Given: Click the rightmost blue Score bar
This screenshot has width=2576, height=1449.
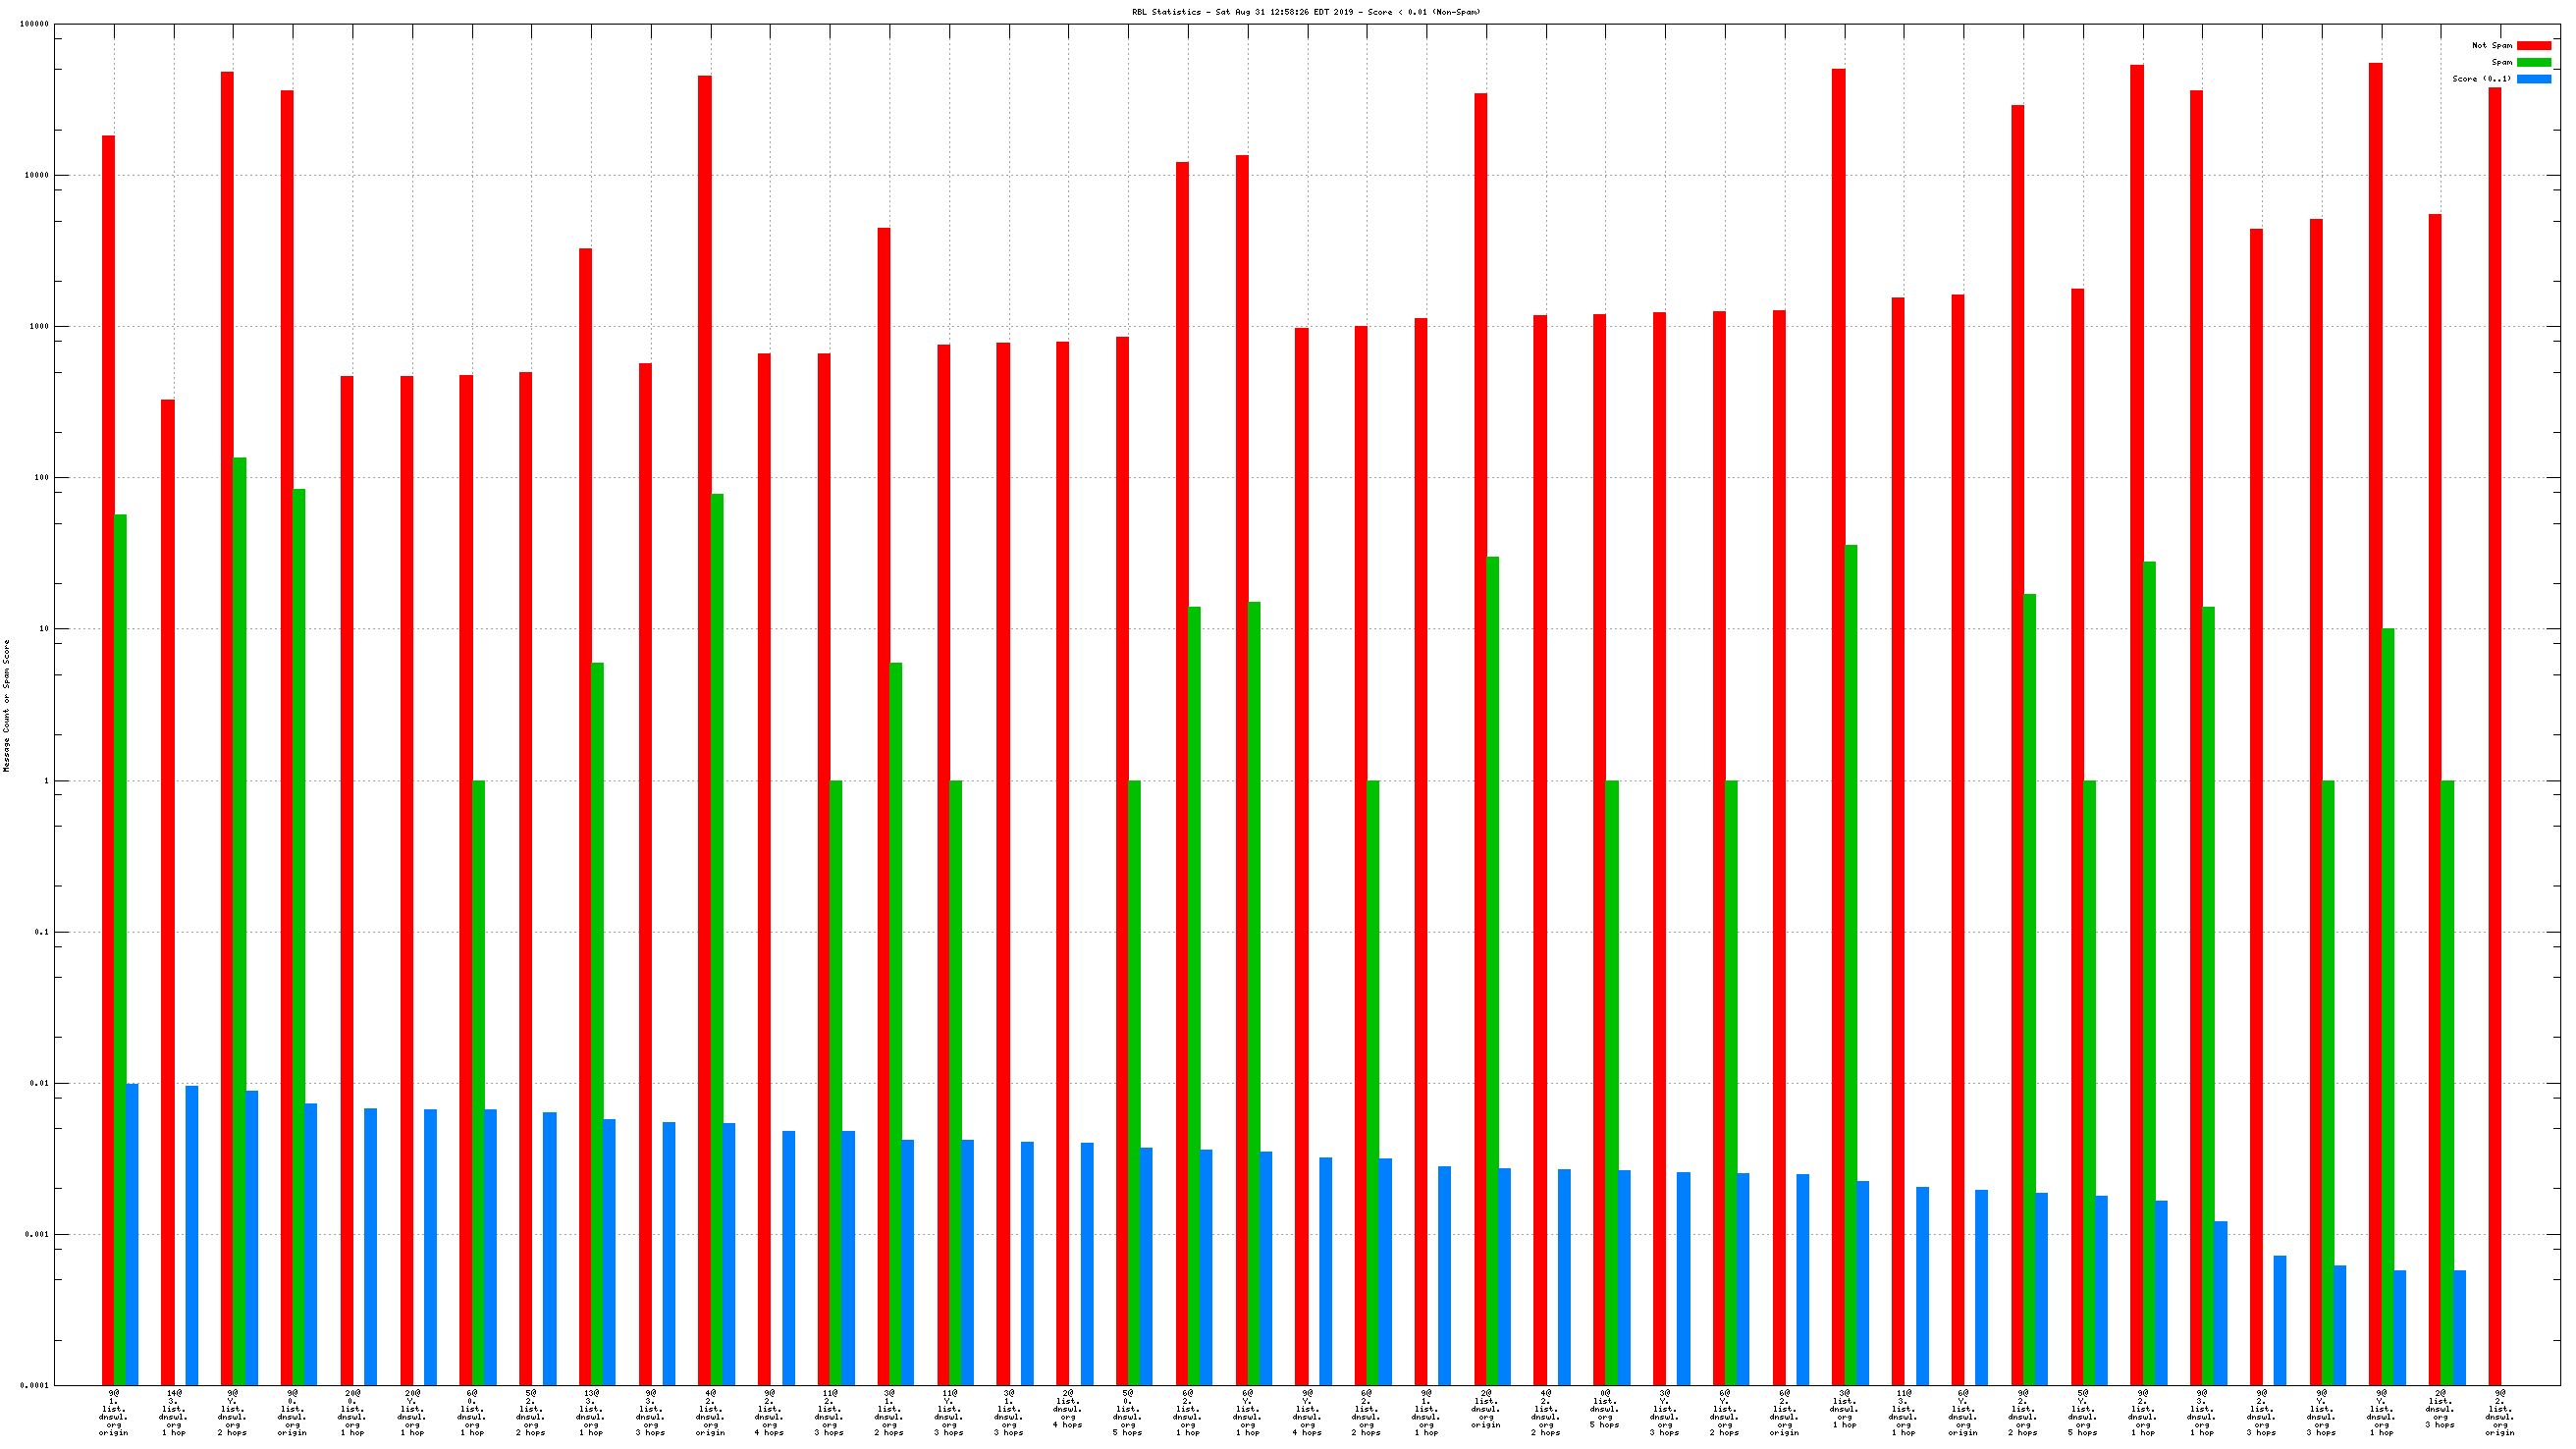Looking at the screenshot, I should [2459, 1327].
